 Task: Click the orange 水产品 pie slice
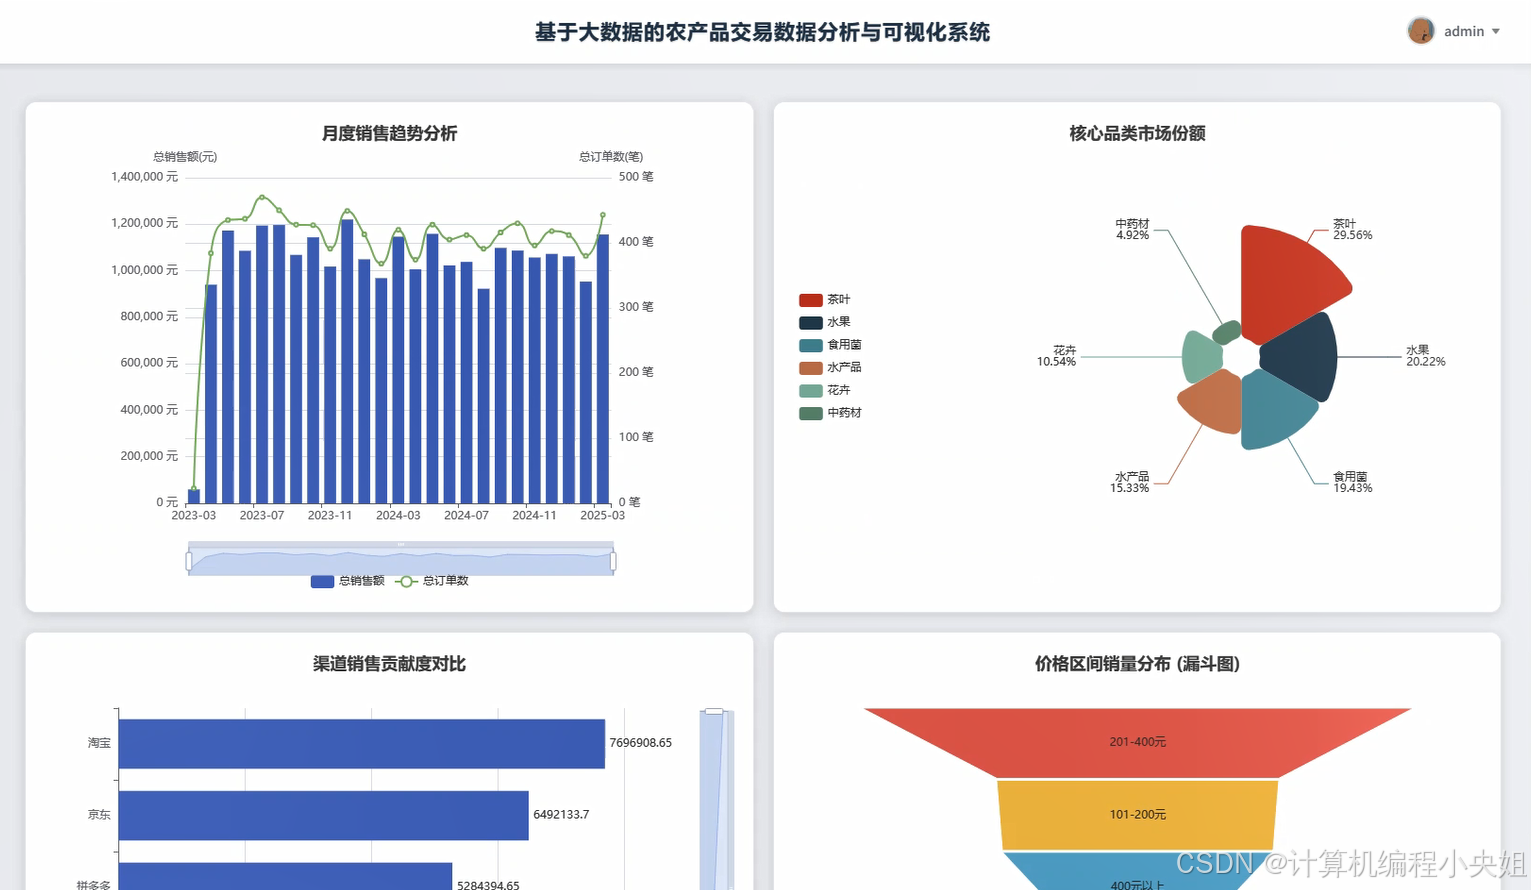pos(1215,402)
